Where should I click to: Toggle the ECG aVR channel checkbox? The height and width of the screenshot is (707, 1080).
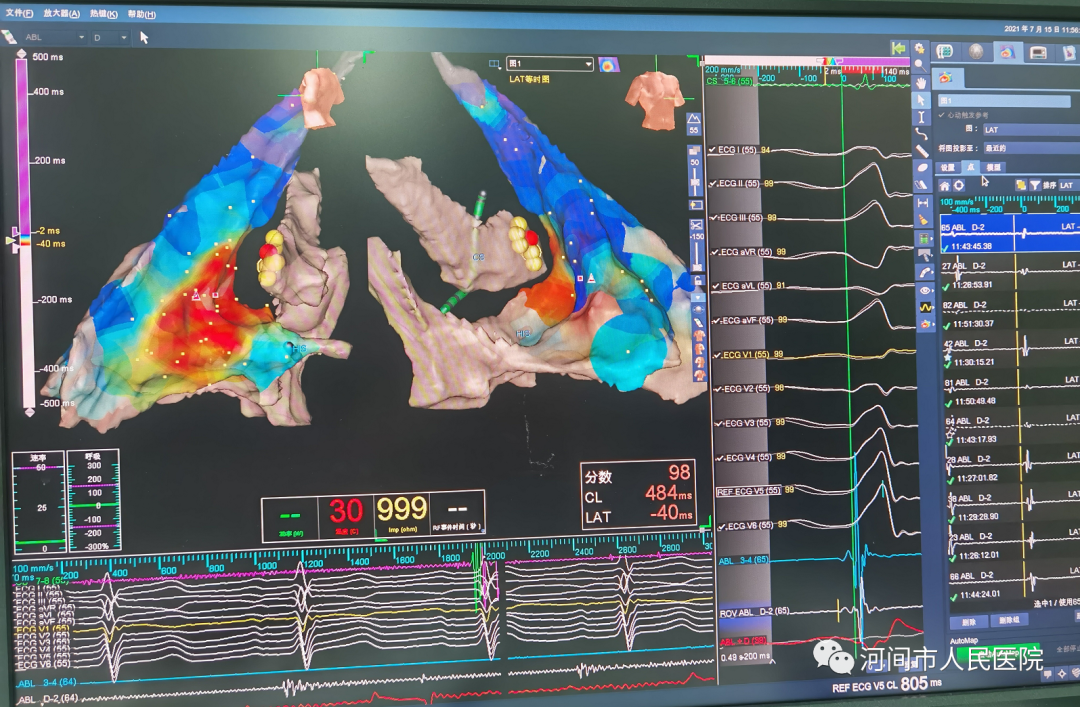pyautogui.click(x=713, y=252)
